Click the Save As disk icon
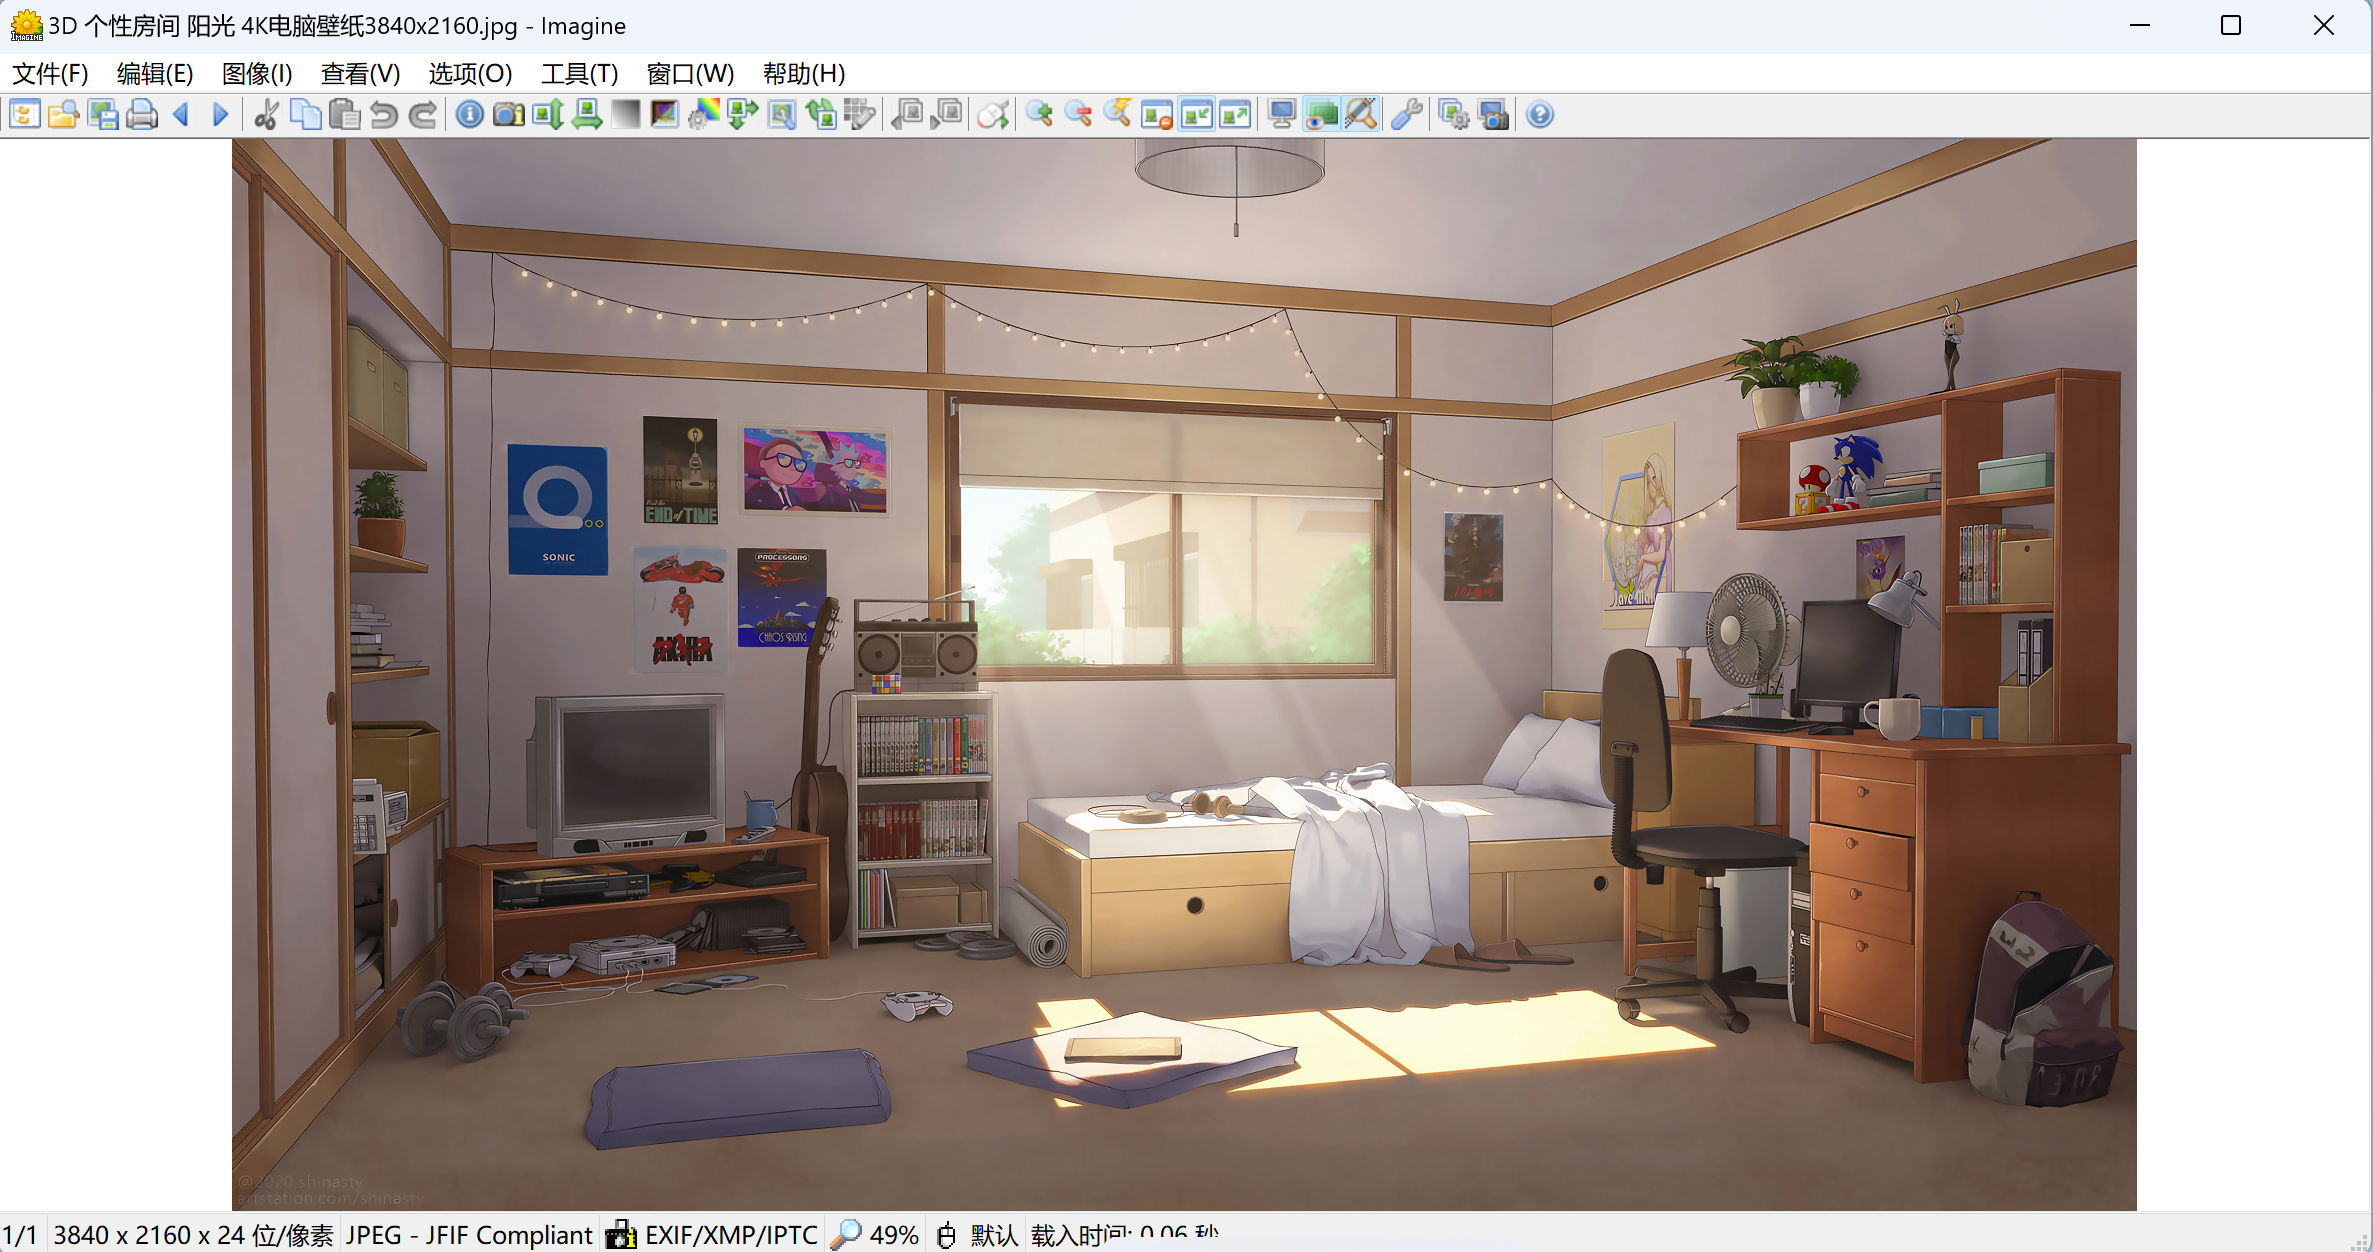Screen dimensions: 2373x1252 (x=103, y=115)
